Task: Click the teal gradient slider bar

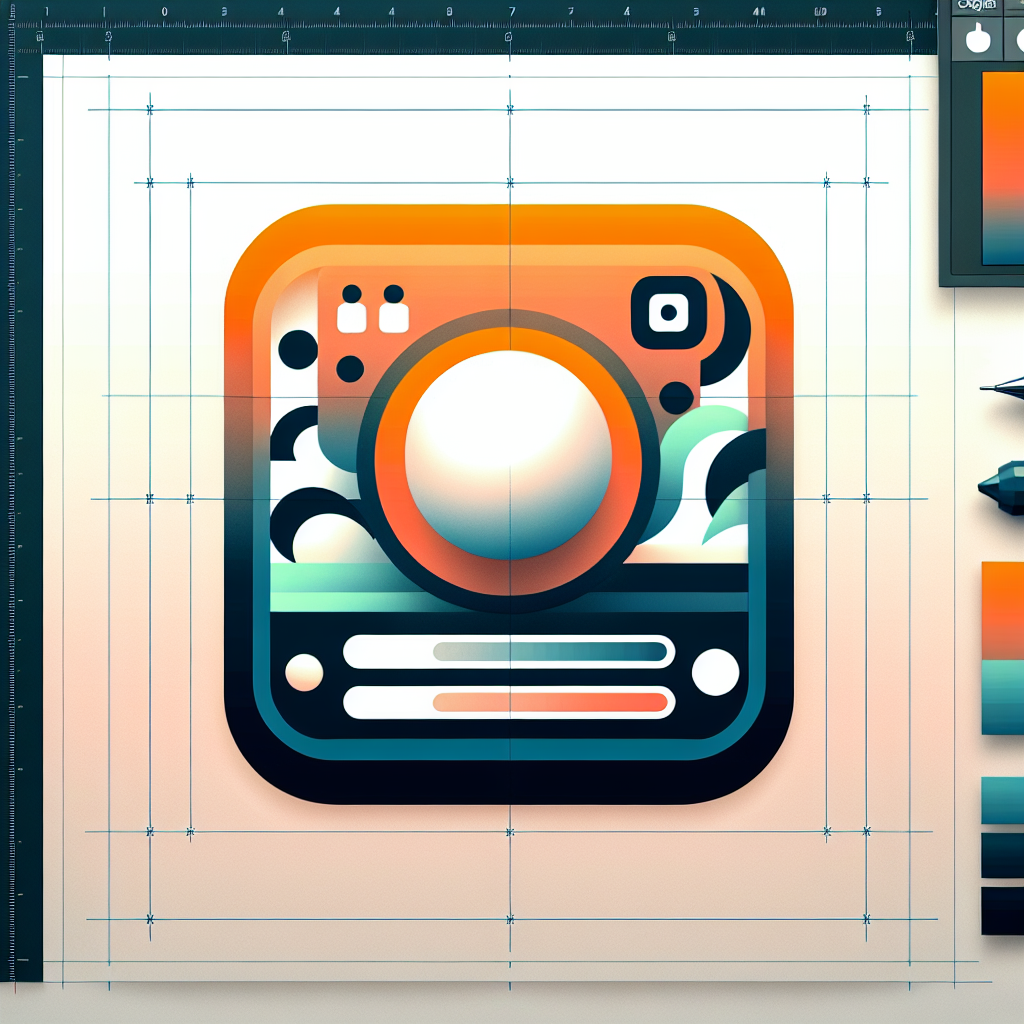Action: coord(550,652)
